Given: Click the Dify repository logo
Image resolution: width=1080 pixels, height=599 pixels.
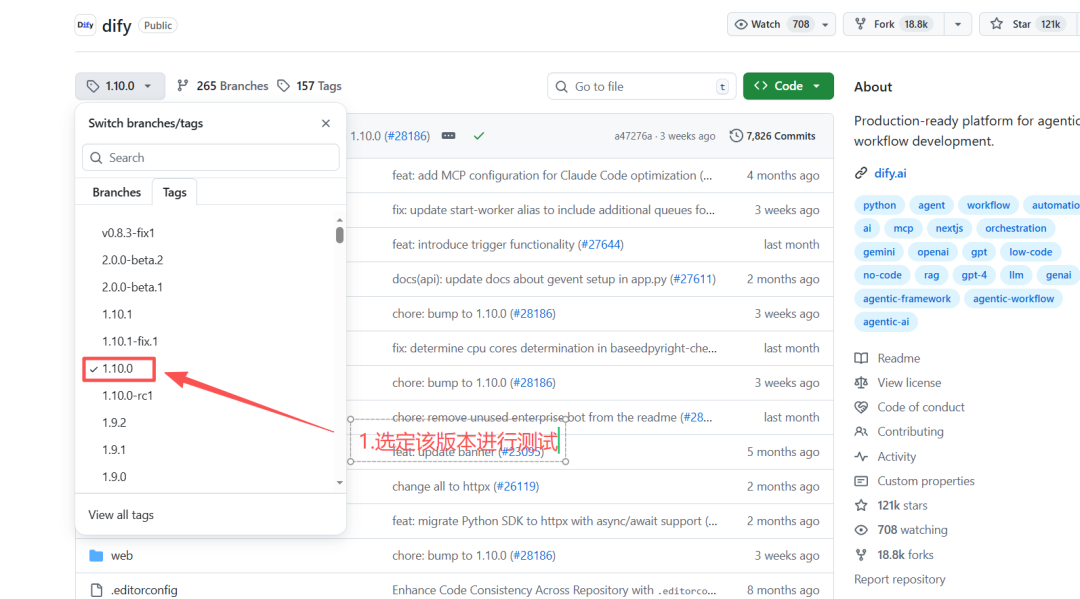Looking at the screenshot, I should pyautogui.click(x=85, y=25).
